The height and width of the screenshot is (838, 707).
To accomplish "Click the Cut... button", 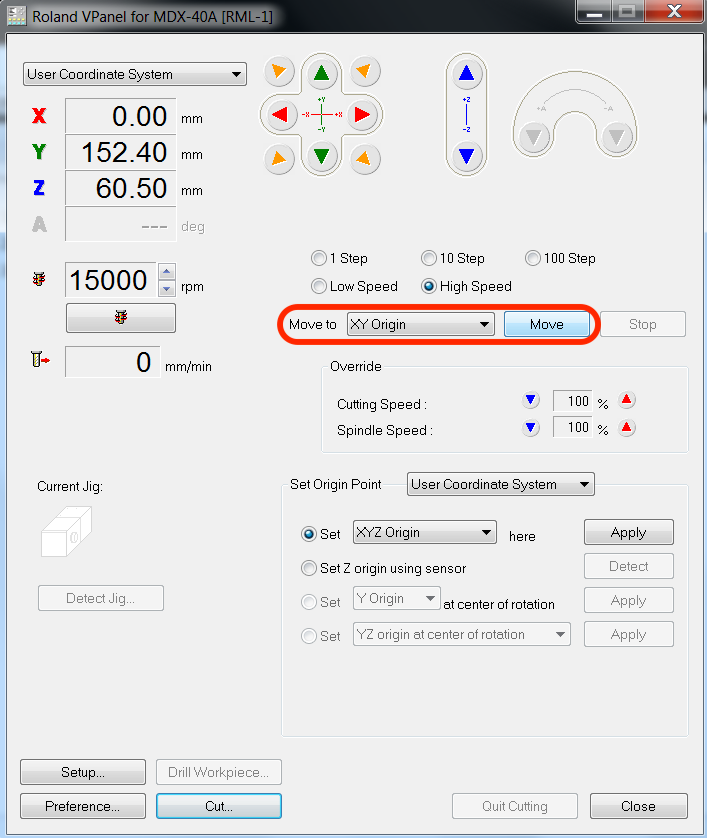I will click(219, 806).
